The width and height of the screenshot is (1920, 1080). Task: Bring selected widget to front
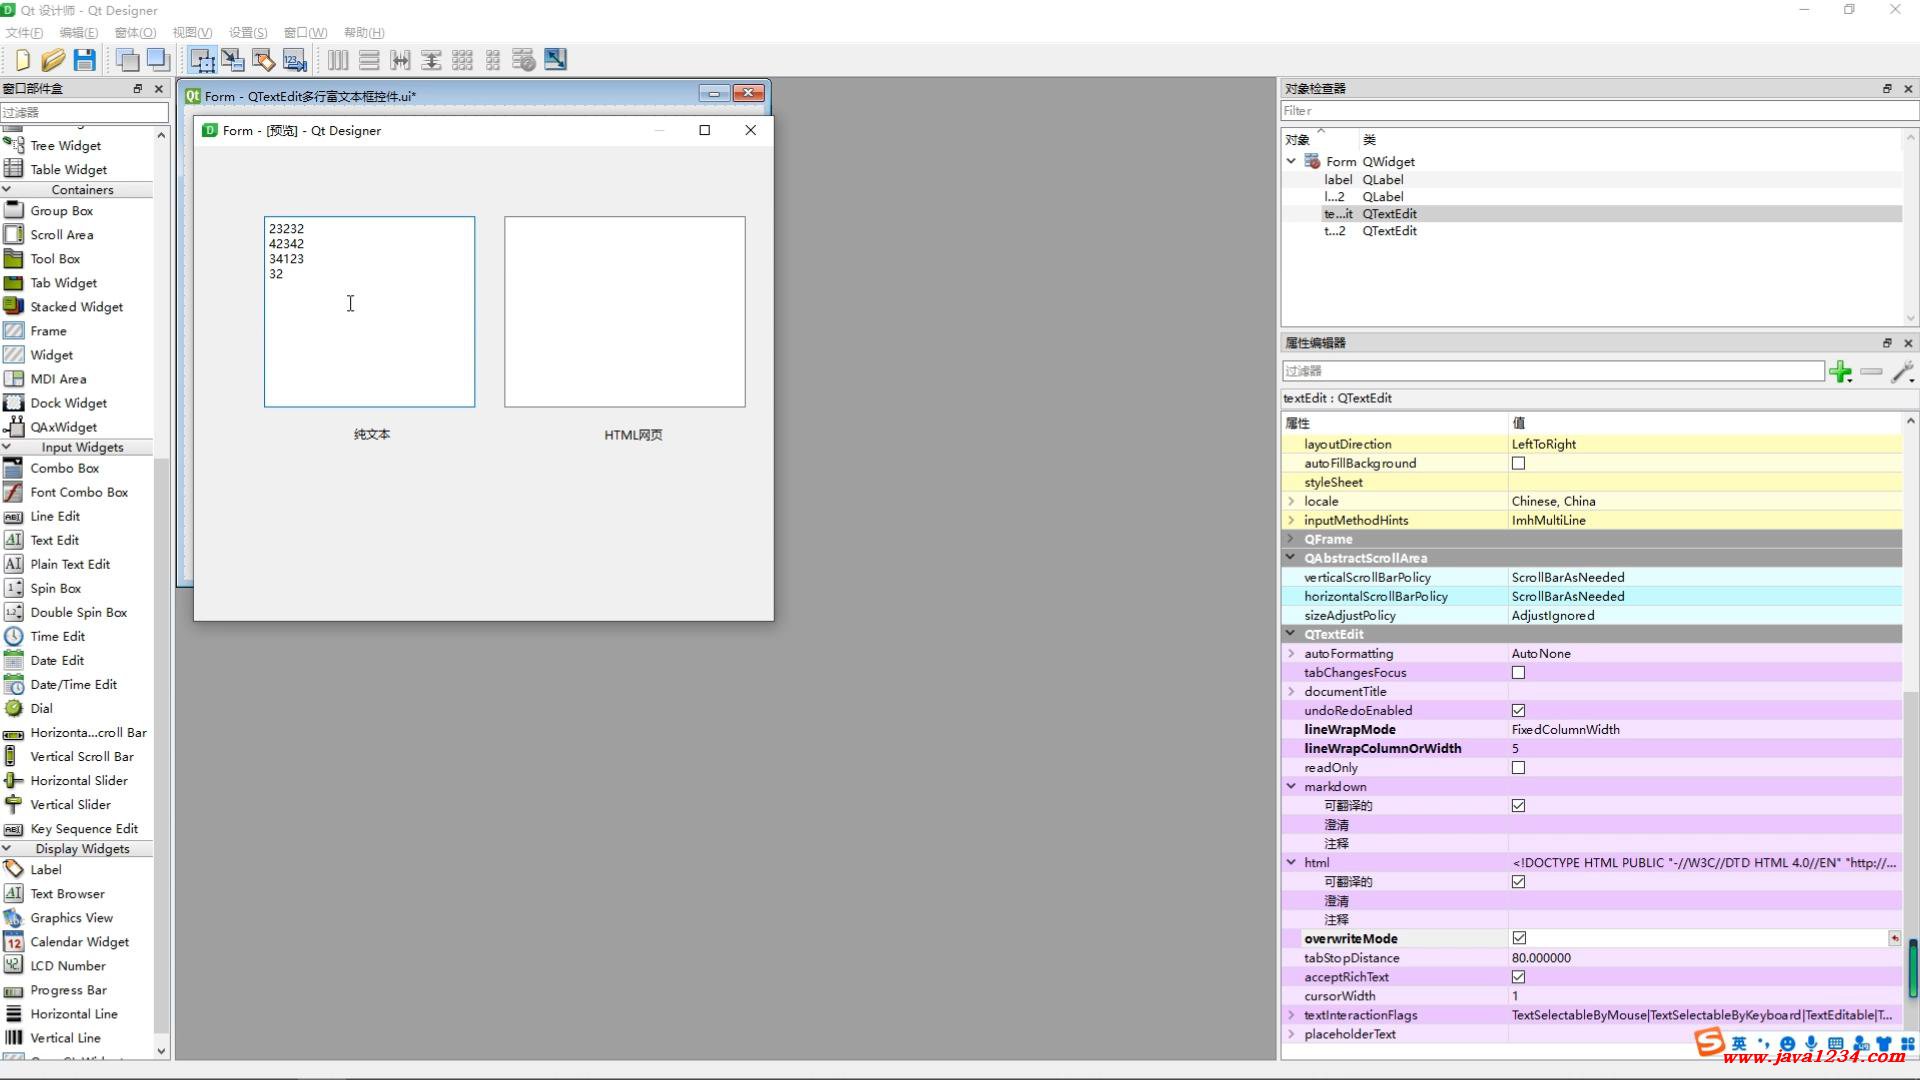click(158, 60)
